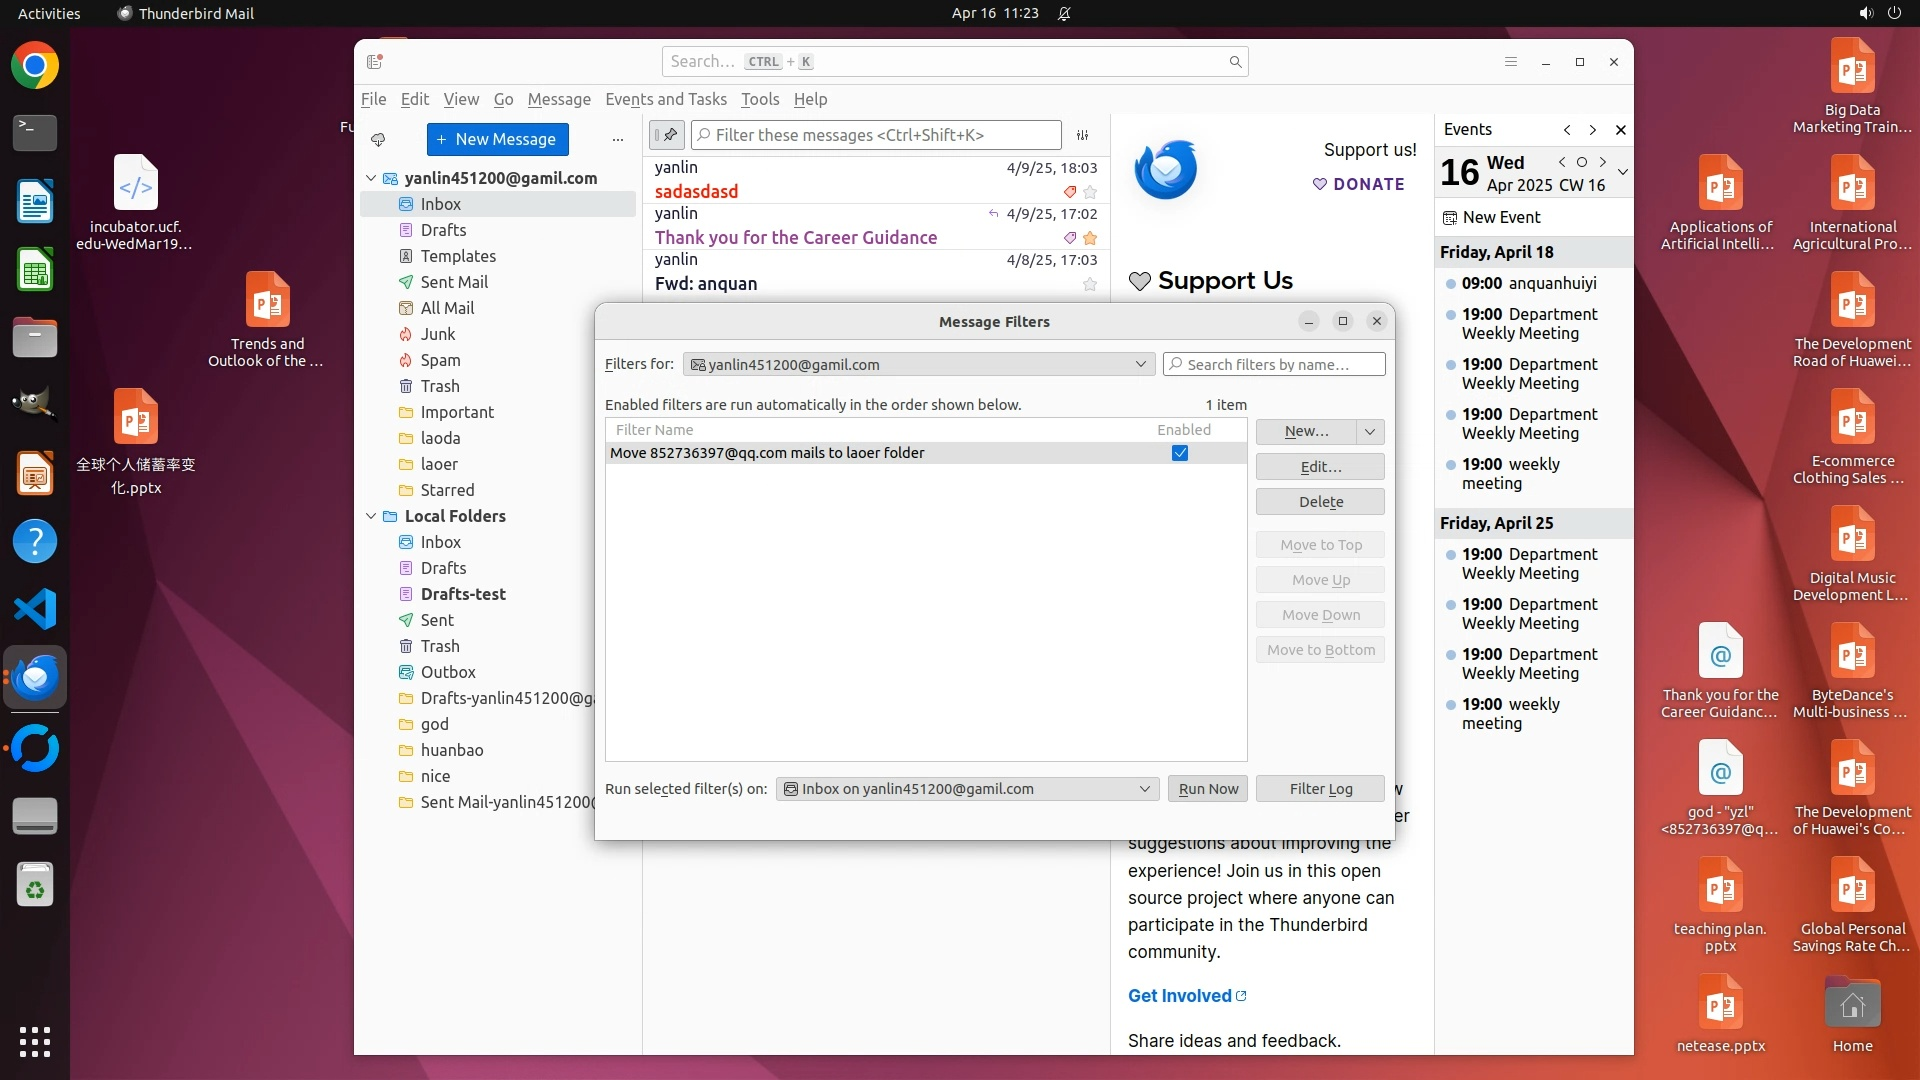The height and width of the screenshot is (1080, 1920).
Task: Click the Search filters by name field
Action: pyautogui.click(x=1274, y=365)
